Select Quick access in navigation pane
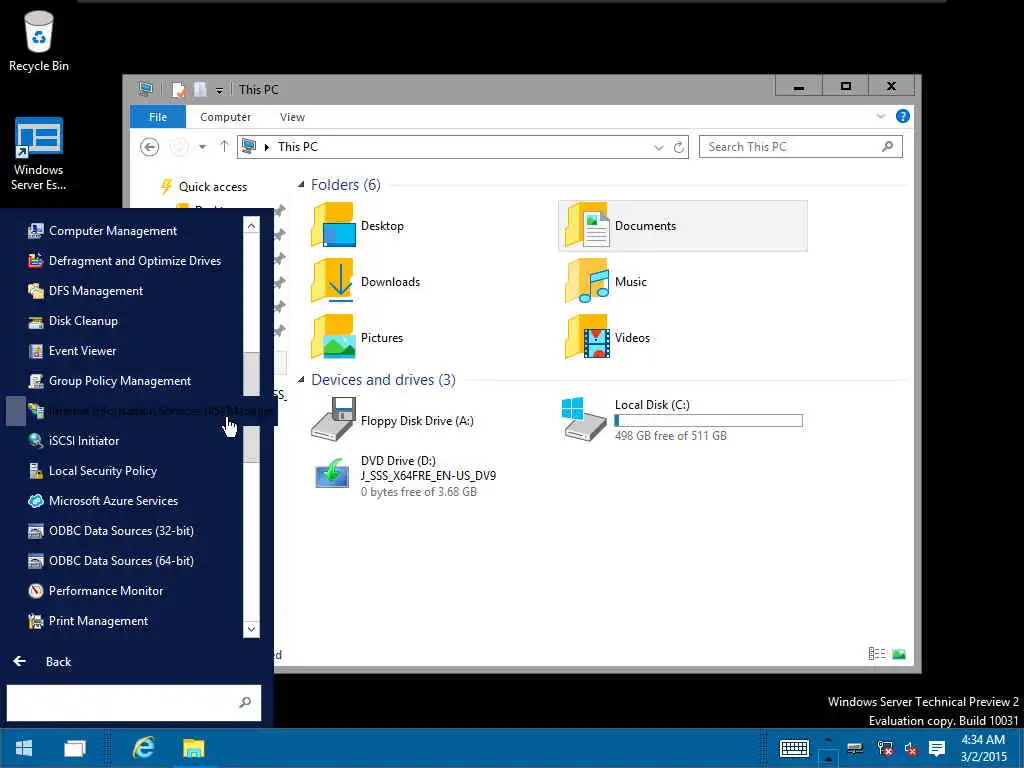 coord(204,187)
